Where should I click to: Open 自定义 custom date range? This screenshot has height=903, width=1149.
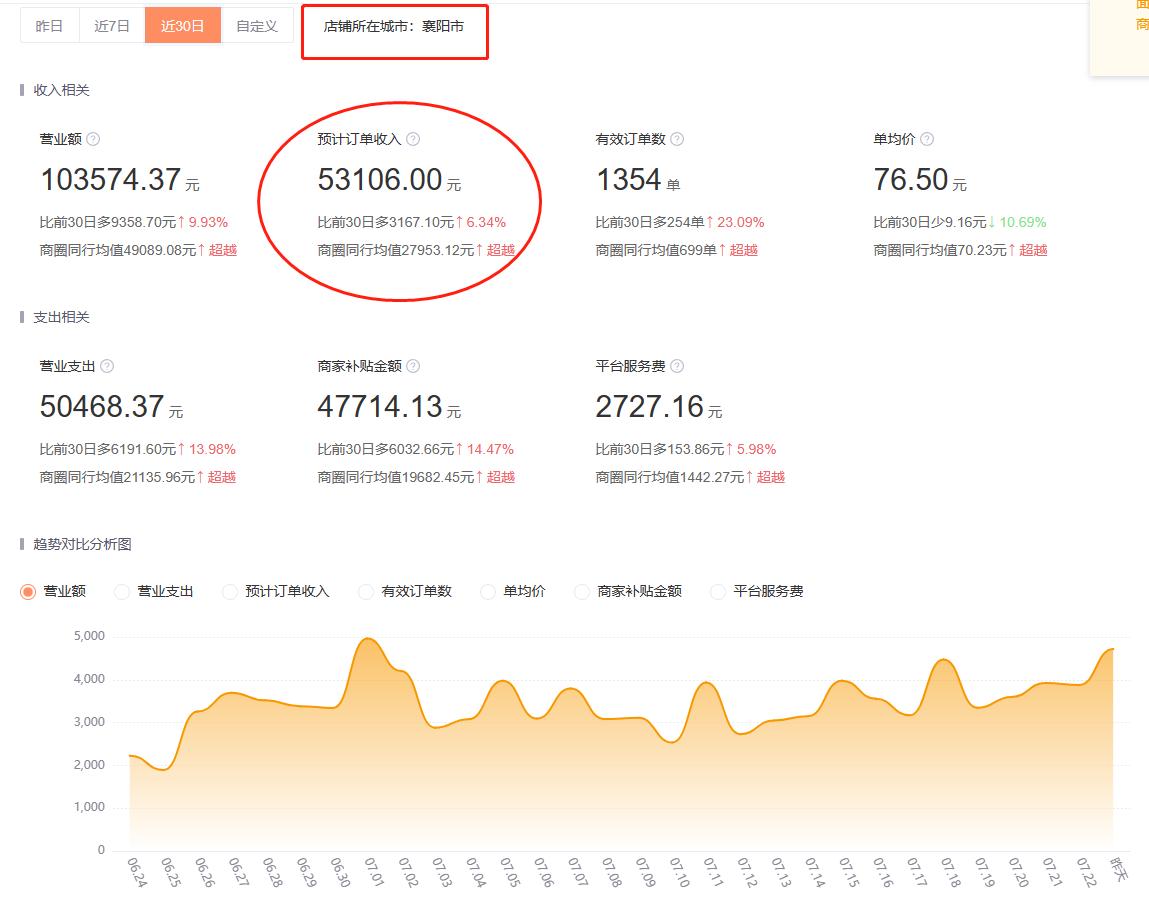tap(257, 26)
